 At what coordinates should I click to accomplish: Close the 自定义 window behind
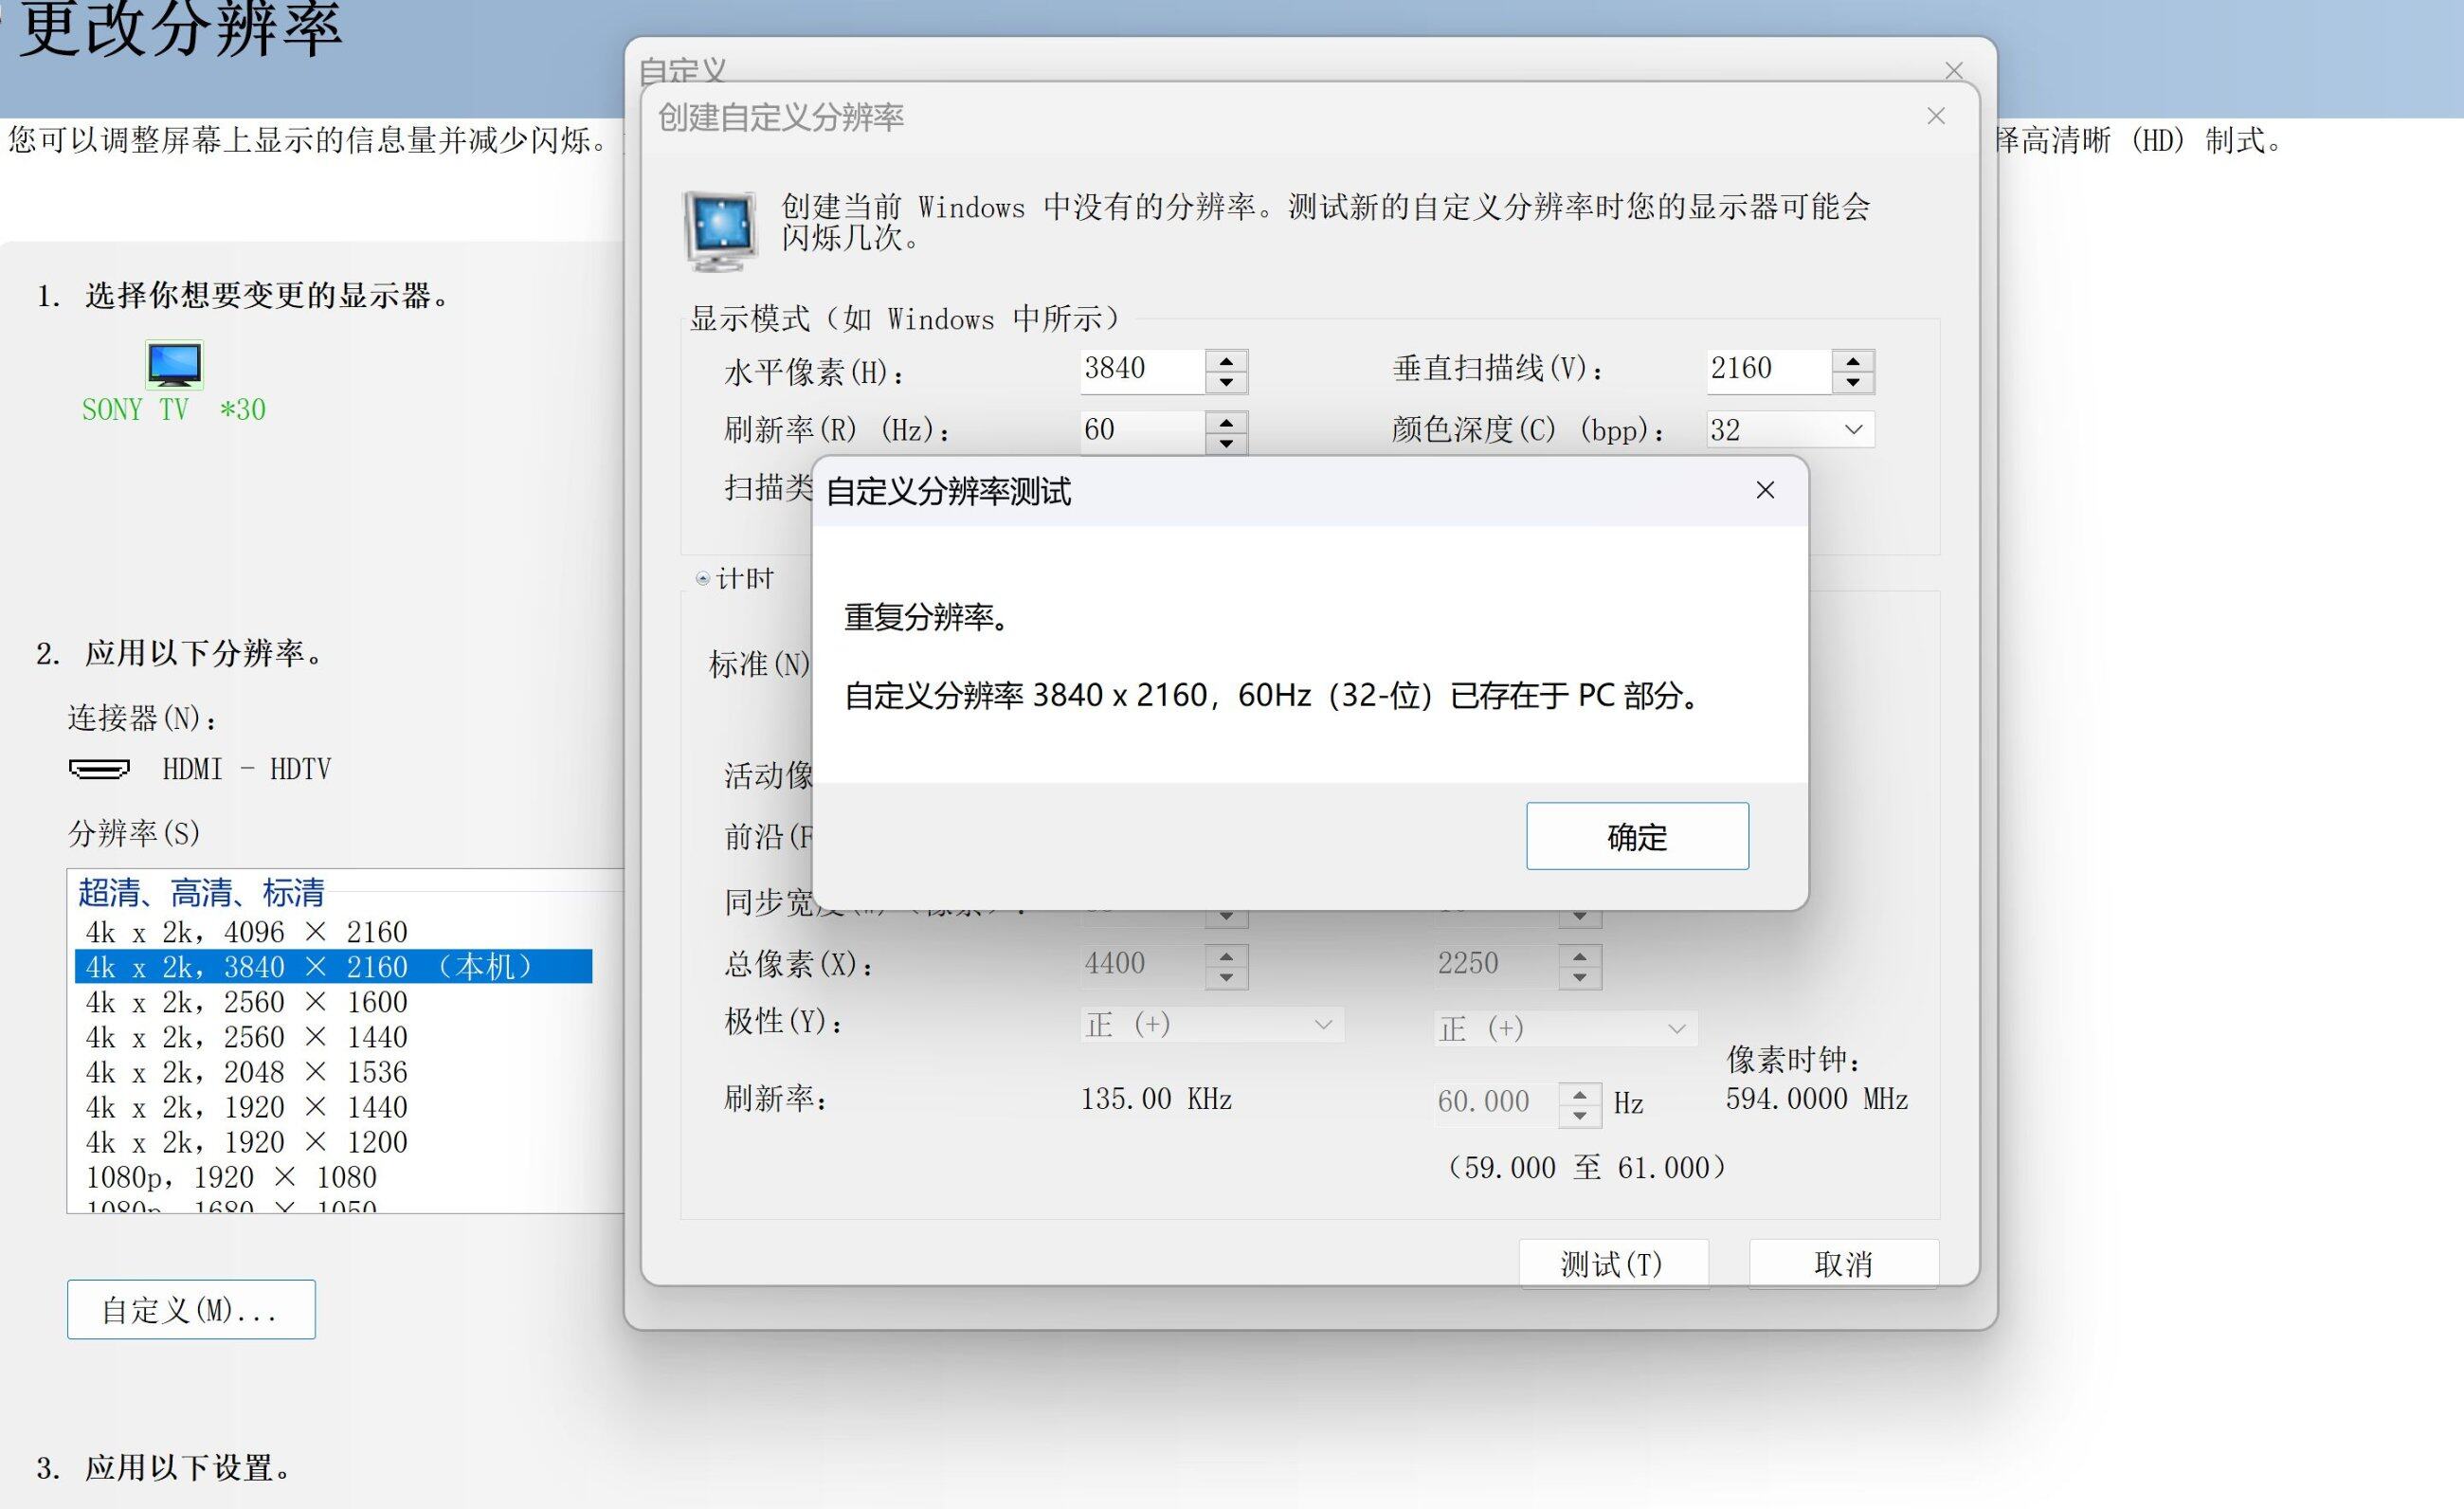1954,70
